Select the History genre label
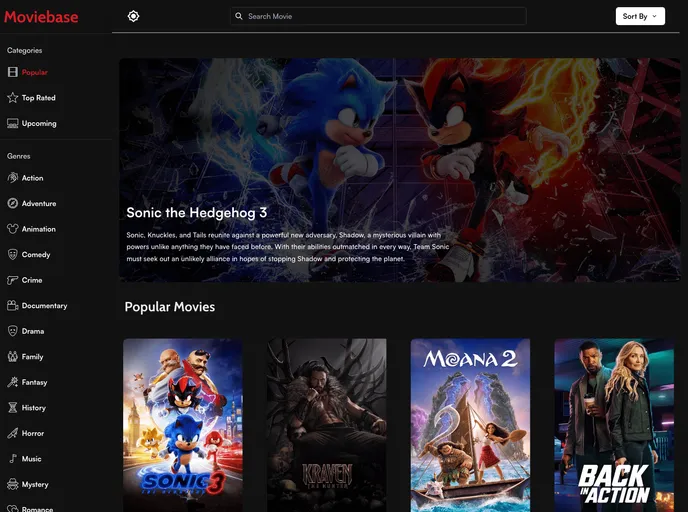Image resolution: width=688 pixels, height=512 pixels. [x=34, y=408]
